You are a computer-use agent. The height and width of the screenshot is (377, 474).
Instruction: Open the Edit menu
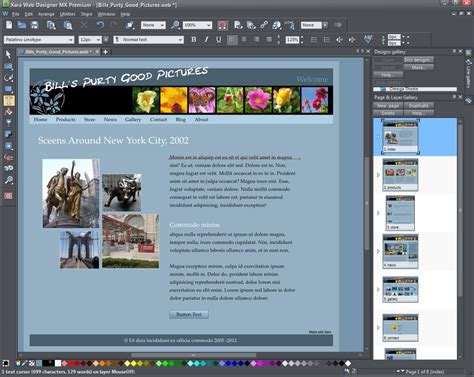coord(29,14)
